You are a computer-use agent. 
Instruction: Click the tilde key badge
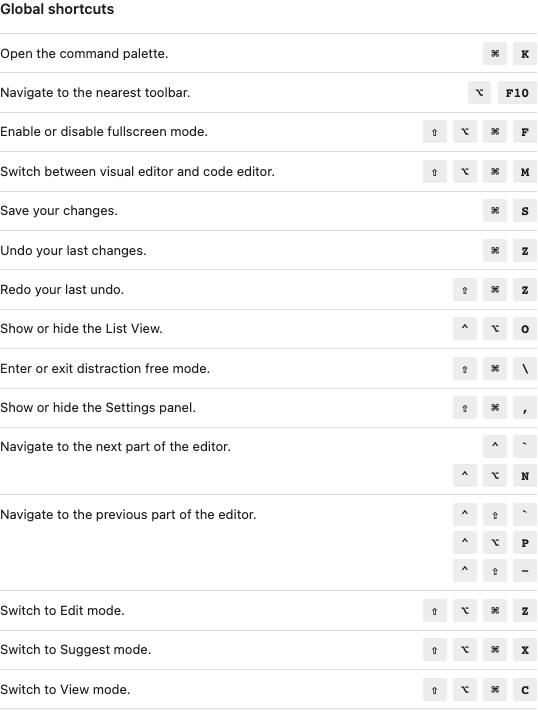pos(525,571)
